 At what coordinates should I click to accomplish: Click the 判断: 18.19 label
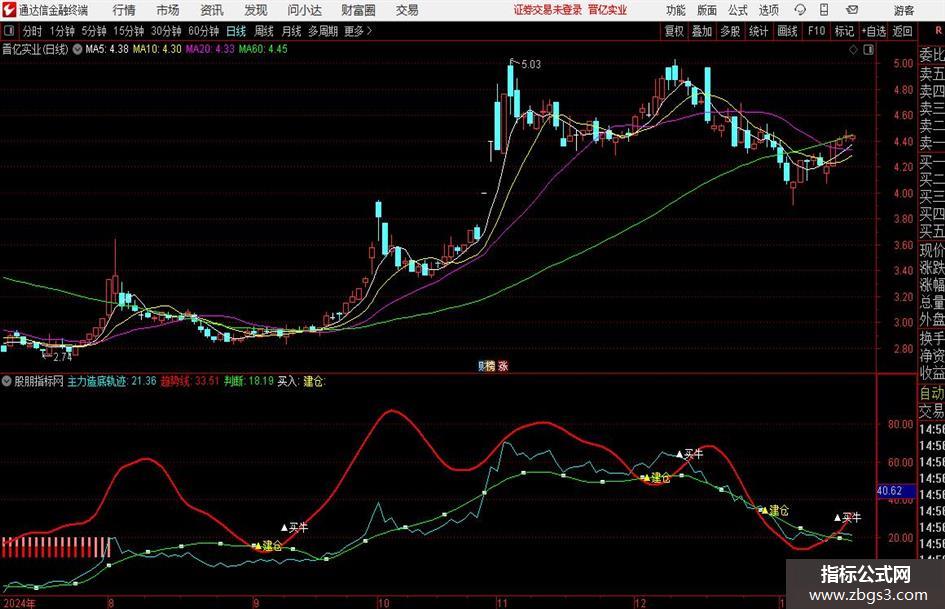[x=249, y=381]
